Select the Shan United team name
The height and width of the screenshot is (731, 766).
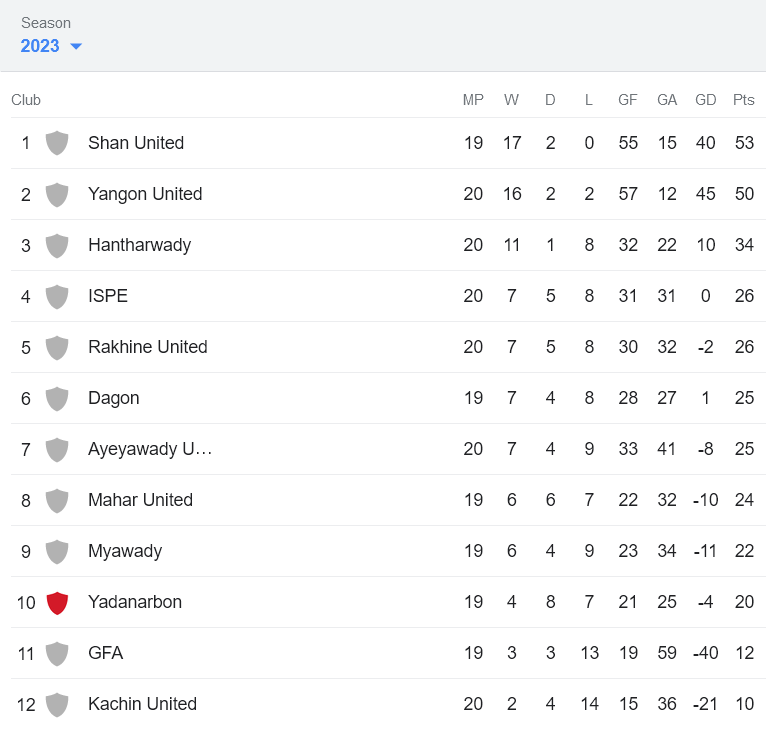(x=136, y=143)
